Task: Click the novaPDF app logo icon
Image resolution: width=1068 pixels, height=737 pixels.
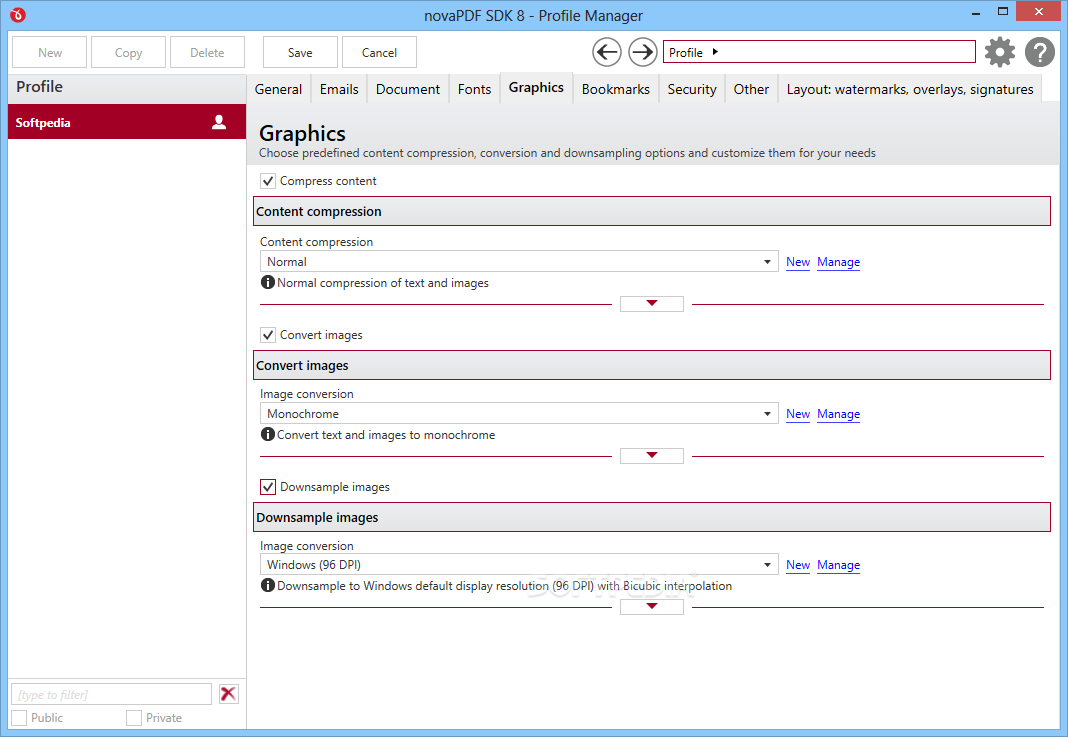Action: [x=18, y=14]
